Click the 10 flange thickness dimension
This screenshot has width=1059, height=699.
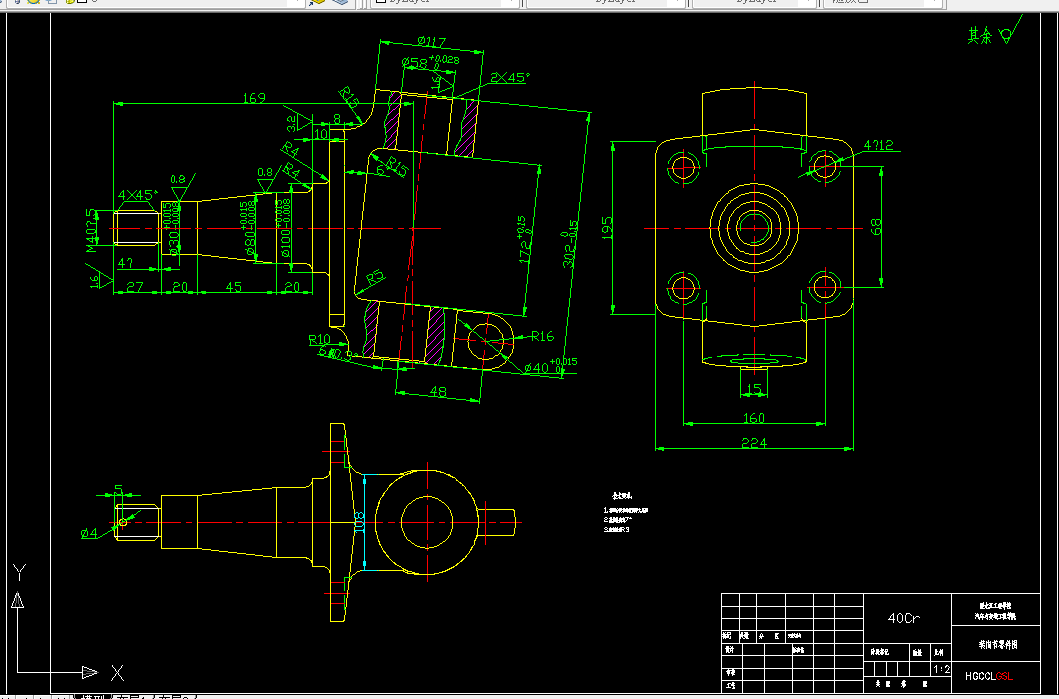[x=321, y=134]
